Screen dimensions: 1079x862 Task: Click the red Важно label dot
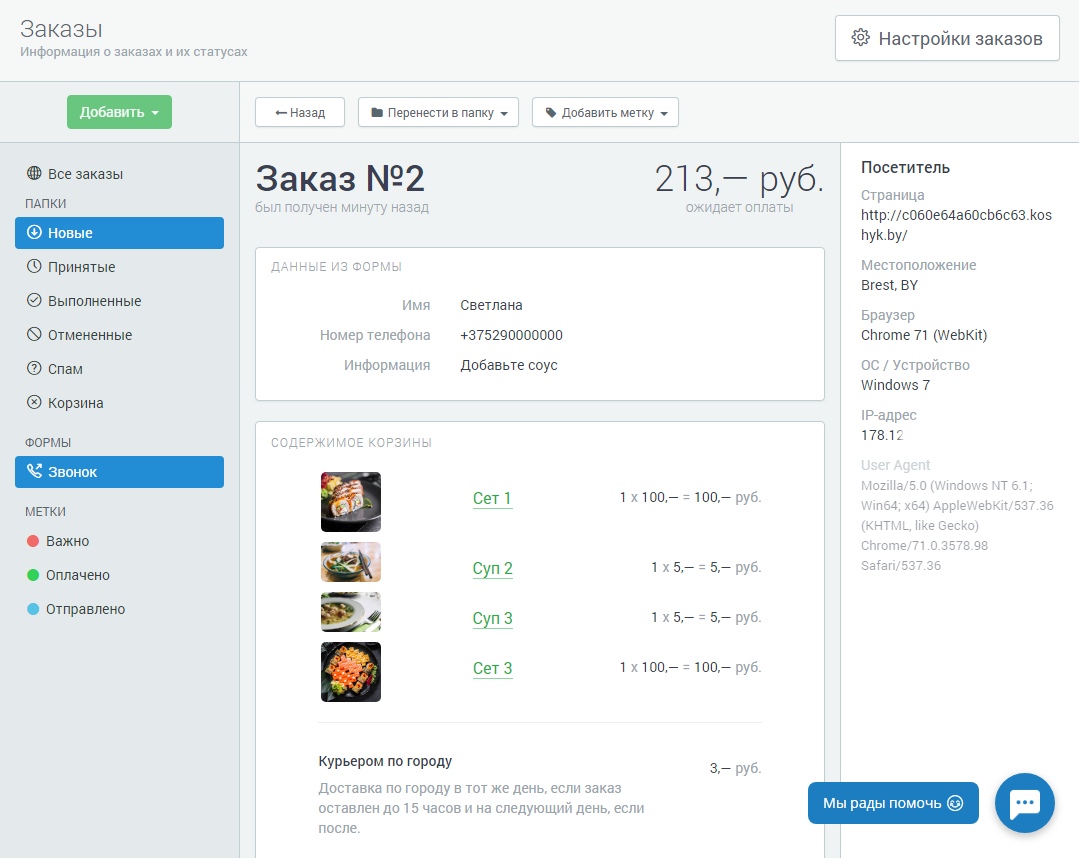[33, 541]
